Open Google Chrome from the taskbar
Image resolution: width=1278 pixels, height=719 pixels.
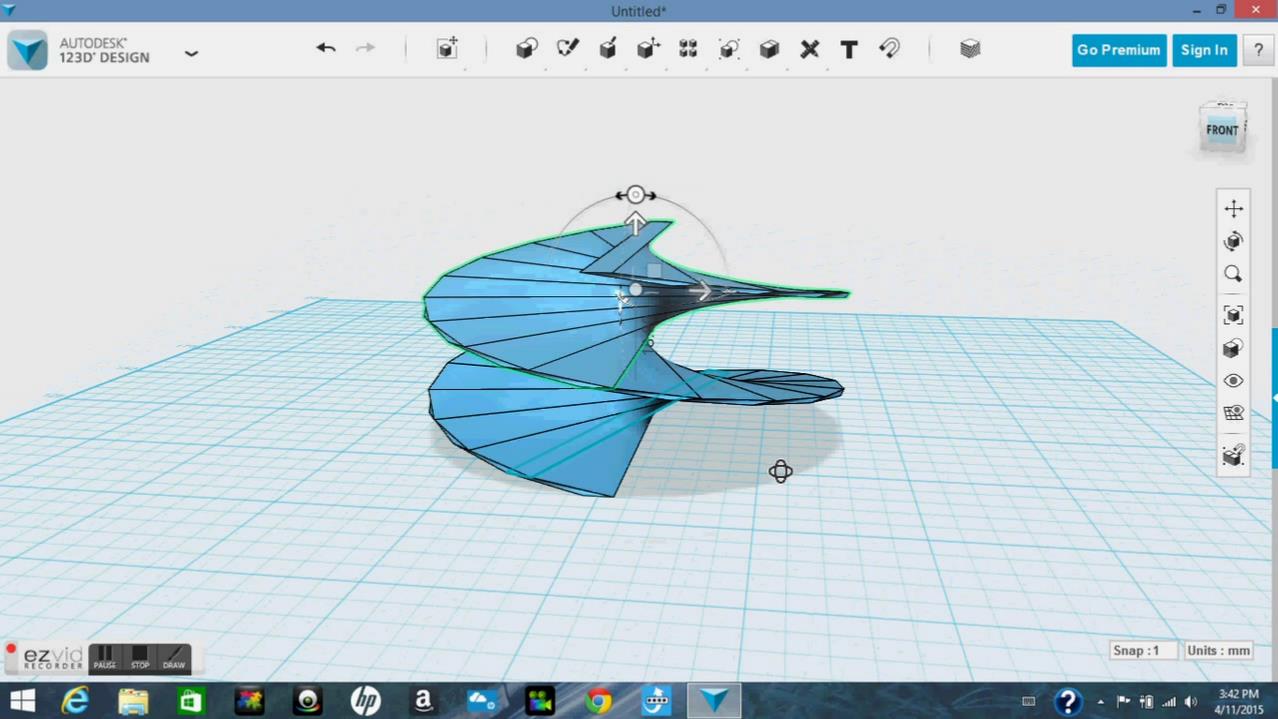tap(599, 701)
